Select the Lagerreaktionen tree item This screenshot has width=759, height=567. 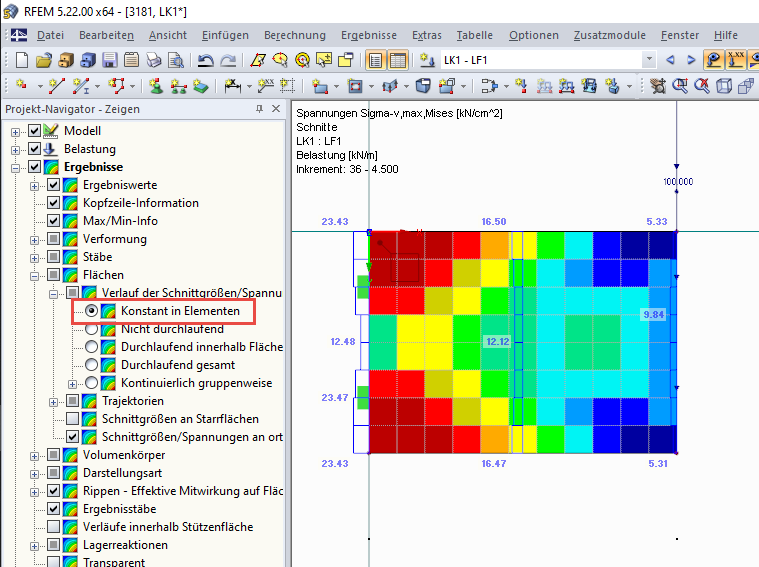tap(125, 545)
